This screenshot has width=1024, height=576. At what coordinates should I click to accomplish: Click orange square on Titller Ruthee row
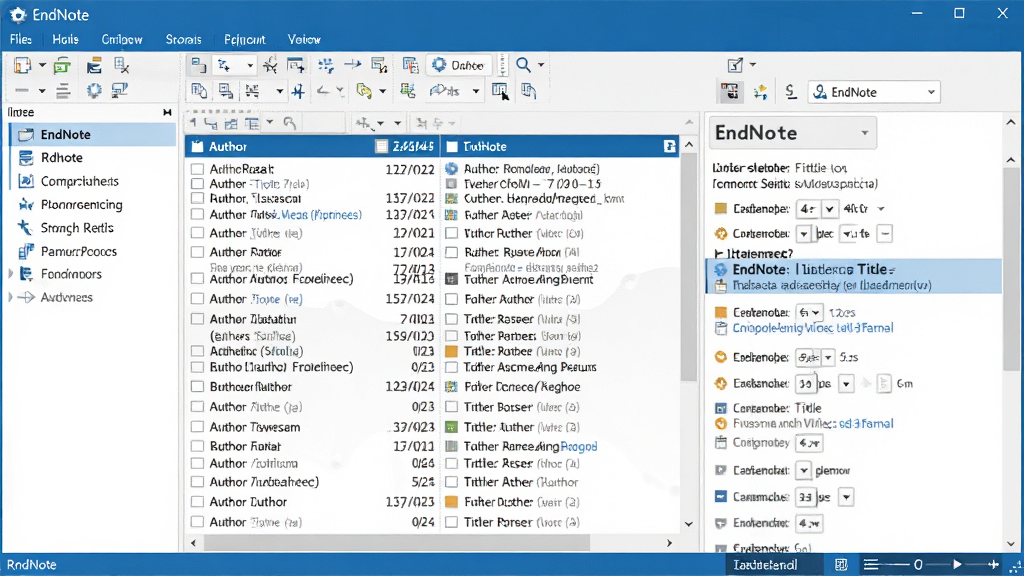pos(451,351)
